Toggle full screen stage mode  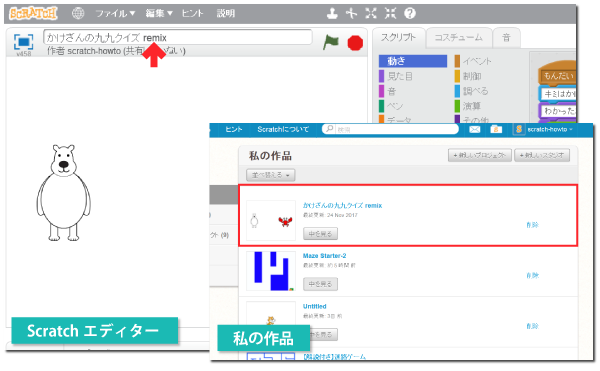click(23, 42)
